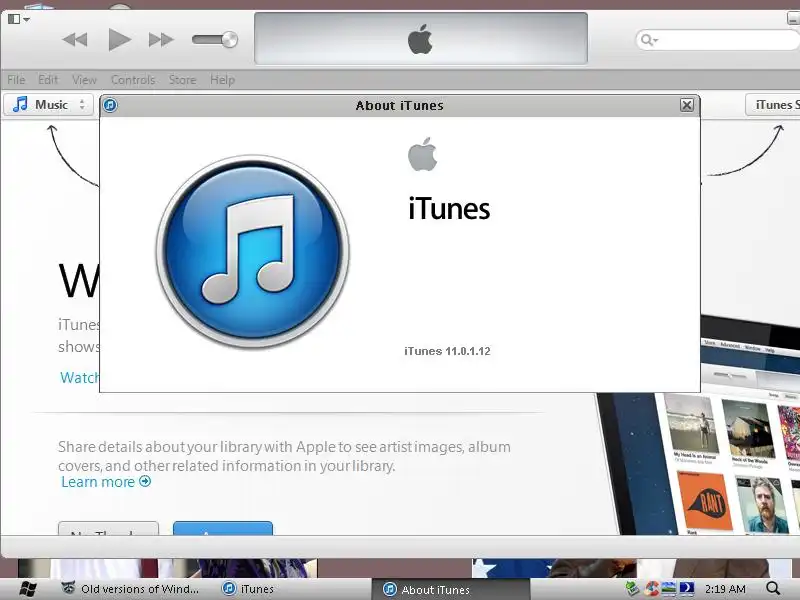Follow the Learn more link
800x600 pixels.
[x=98, y=482]
